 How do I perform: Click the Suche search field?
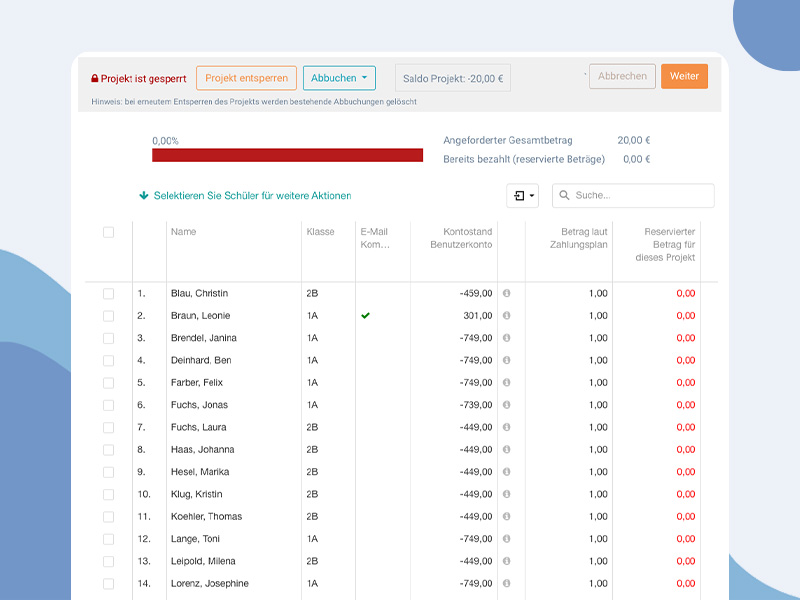(x=633, y=195)
